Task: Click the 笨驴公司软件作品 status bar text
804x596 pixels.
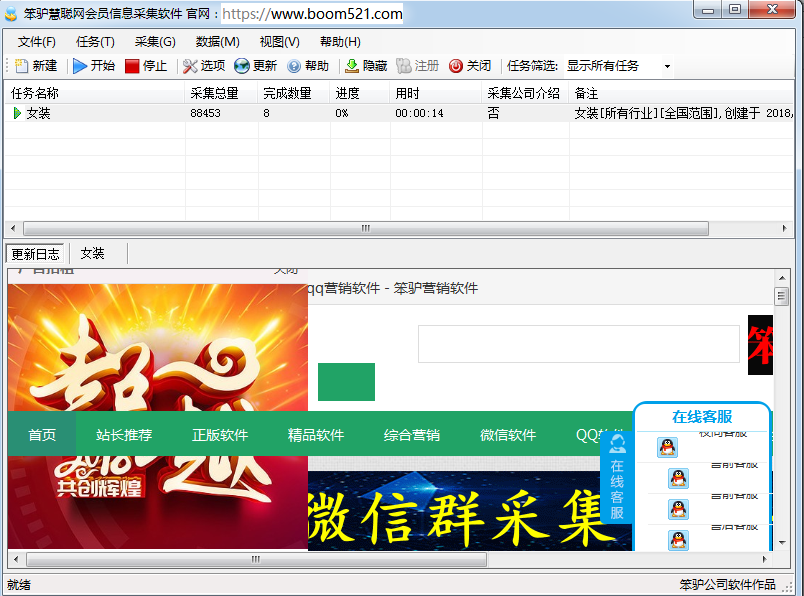Action: coord(728,584)
